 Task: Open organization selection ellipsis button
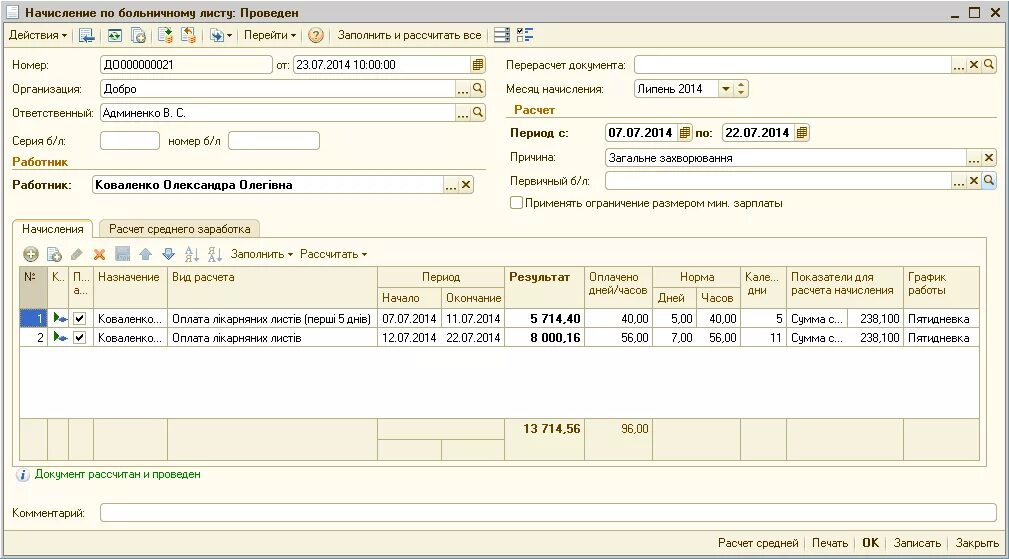(463, 89)
